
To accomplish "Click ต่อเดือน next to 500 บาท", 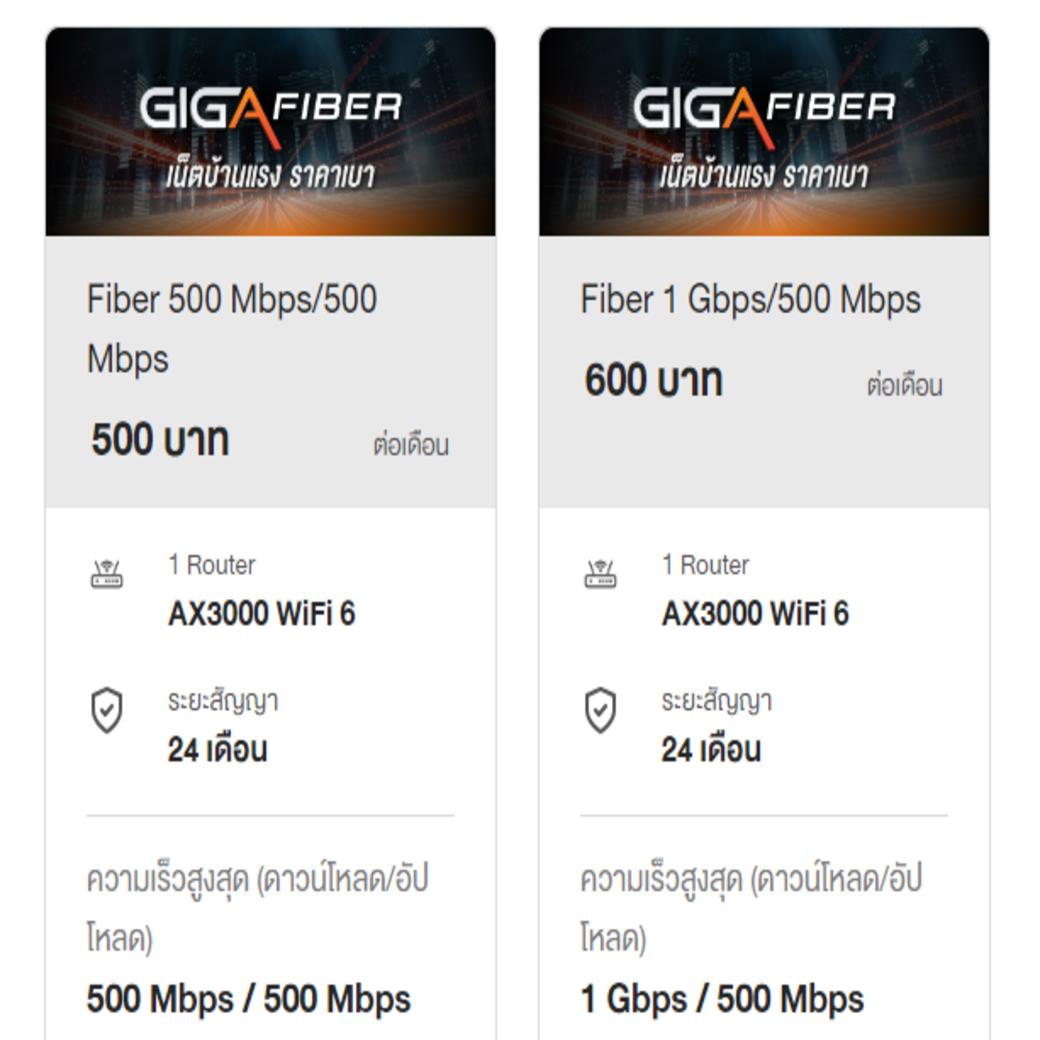I will [410, 445].
